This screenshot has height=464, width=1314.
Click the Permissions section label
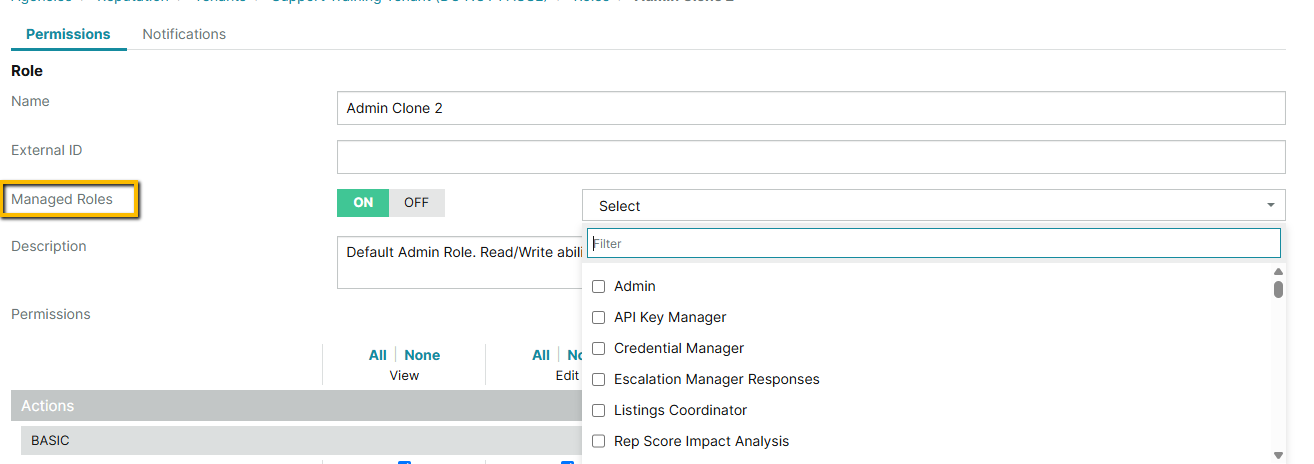(51, 314)
